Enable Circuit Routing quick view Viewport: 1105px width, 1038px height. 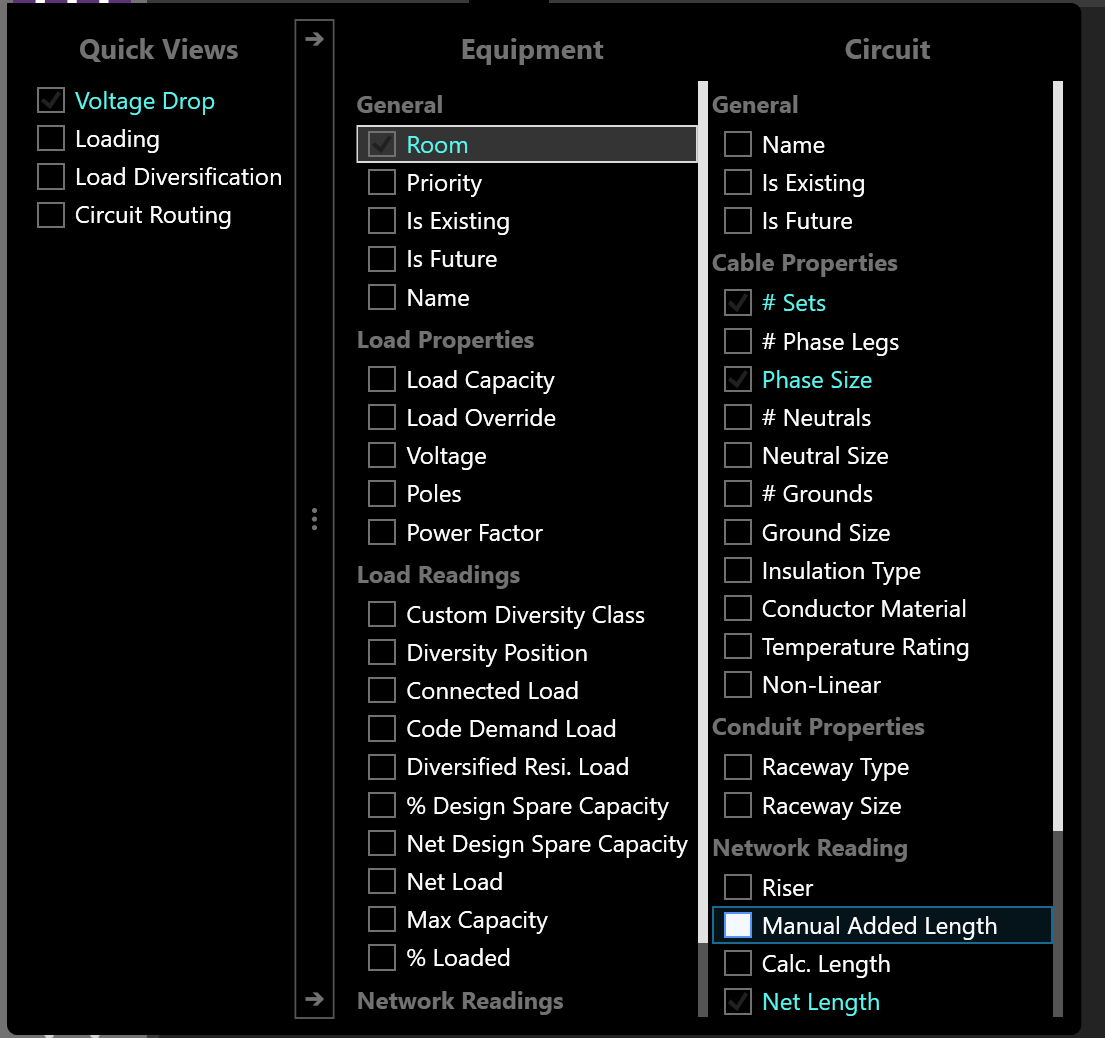coord(51,215)
